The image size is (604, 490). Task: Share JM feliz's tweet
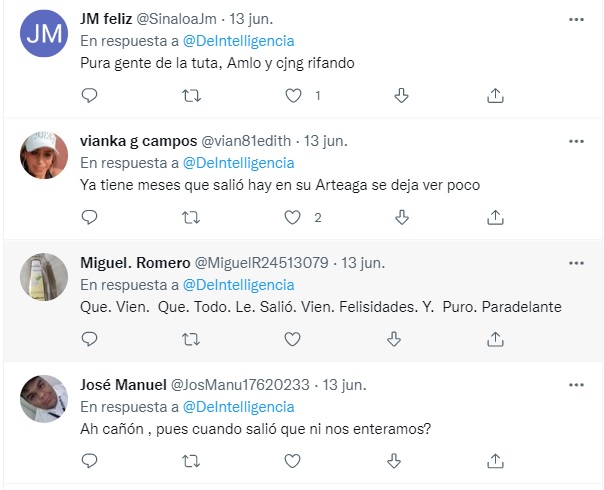pos(496,95)
